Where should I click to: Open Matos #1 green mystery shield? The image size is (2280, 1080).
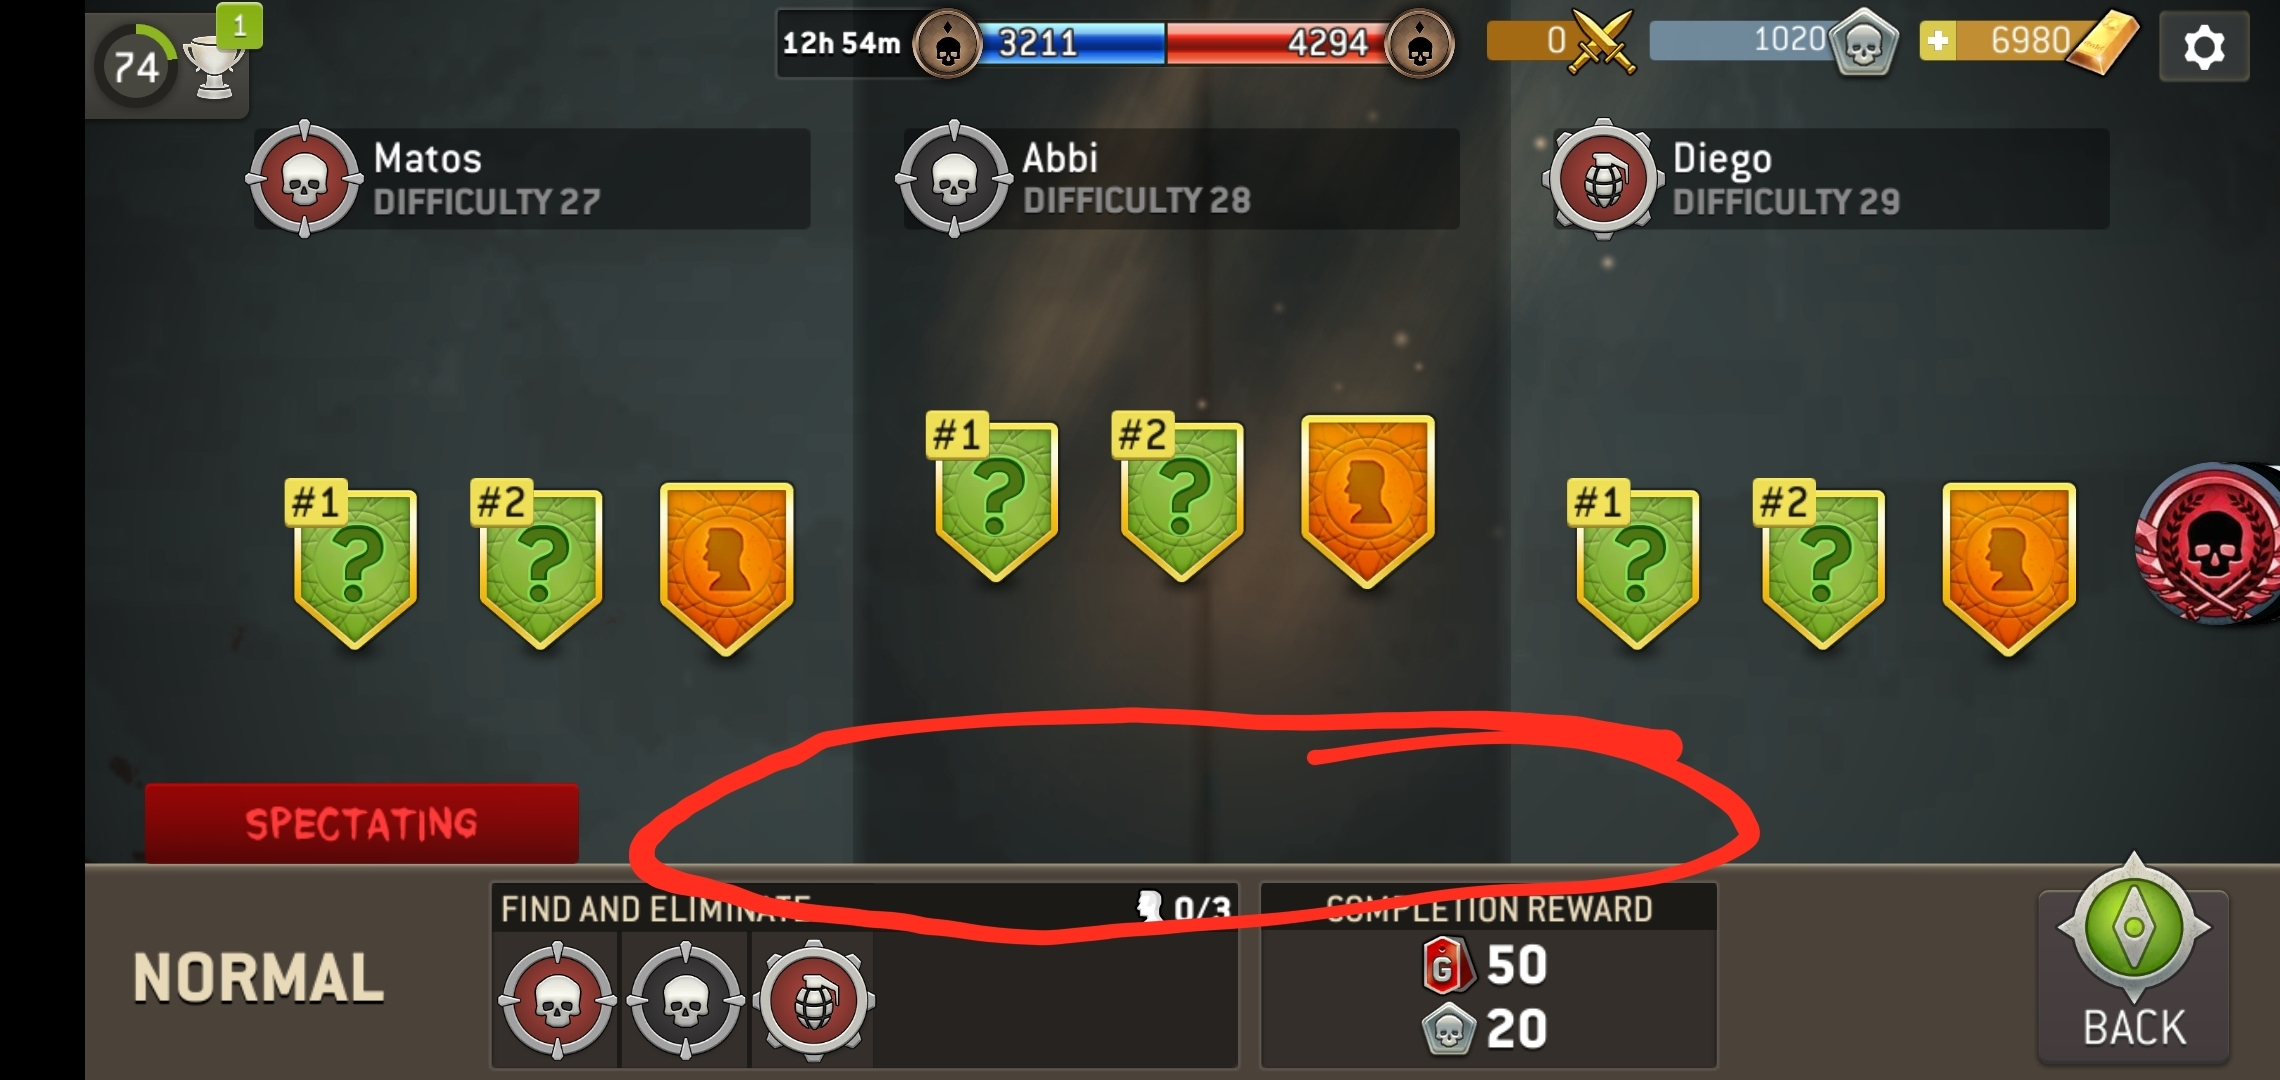[353, 565]
